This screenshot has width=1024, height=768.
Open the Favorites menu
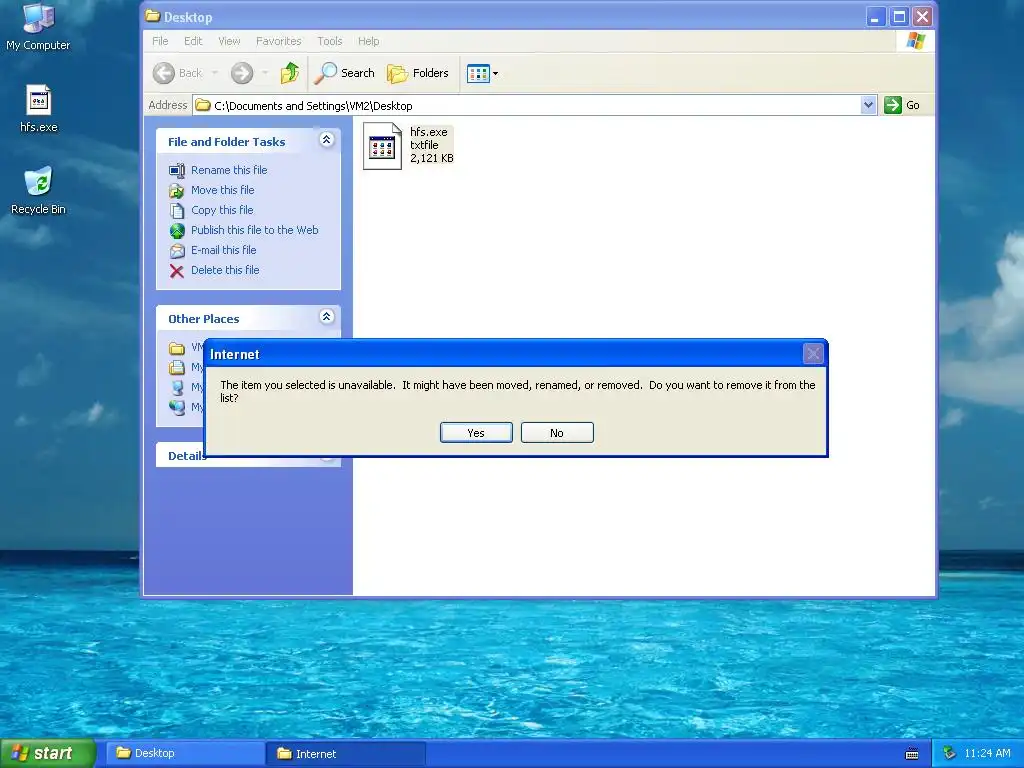tap(279, 41)
